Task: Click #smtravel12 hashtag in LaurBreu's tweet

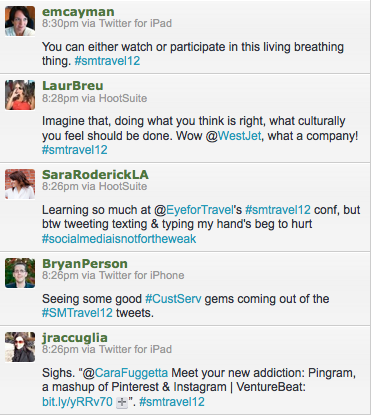Action: tap(75, 150)
